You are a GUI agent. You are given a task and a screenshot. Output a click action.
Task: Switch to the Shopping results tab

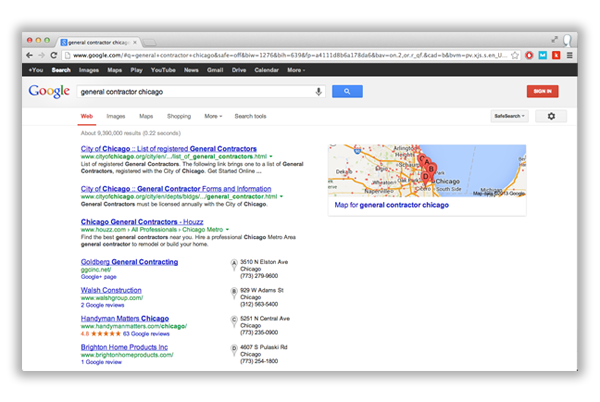[x=179, y=116]
